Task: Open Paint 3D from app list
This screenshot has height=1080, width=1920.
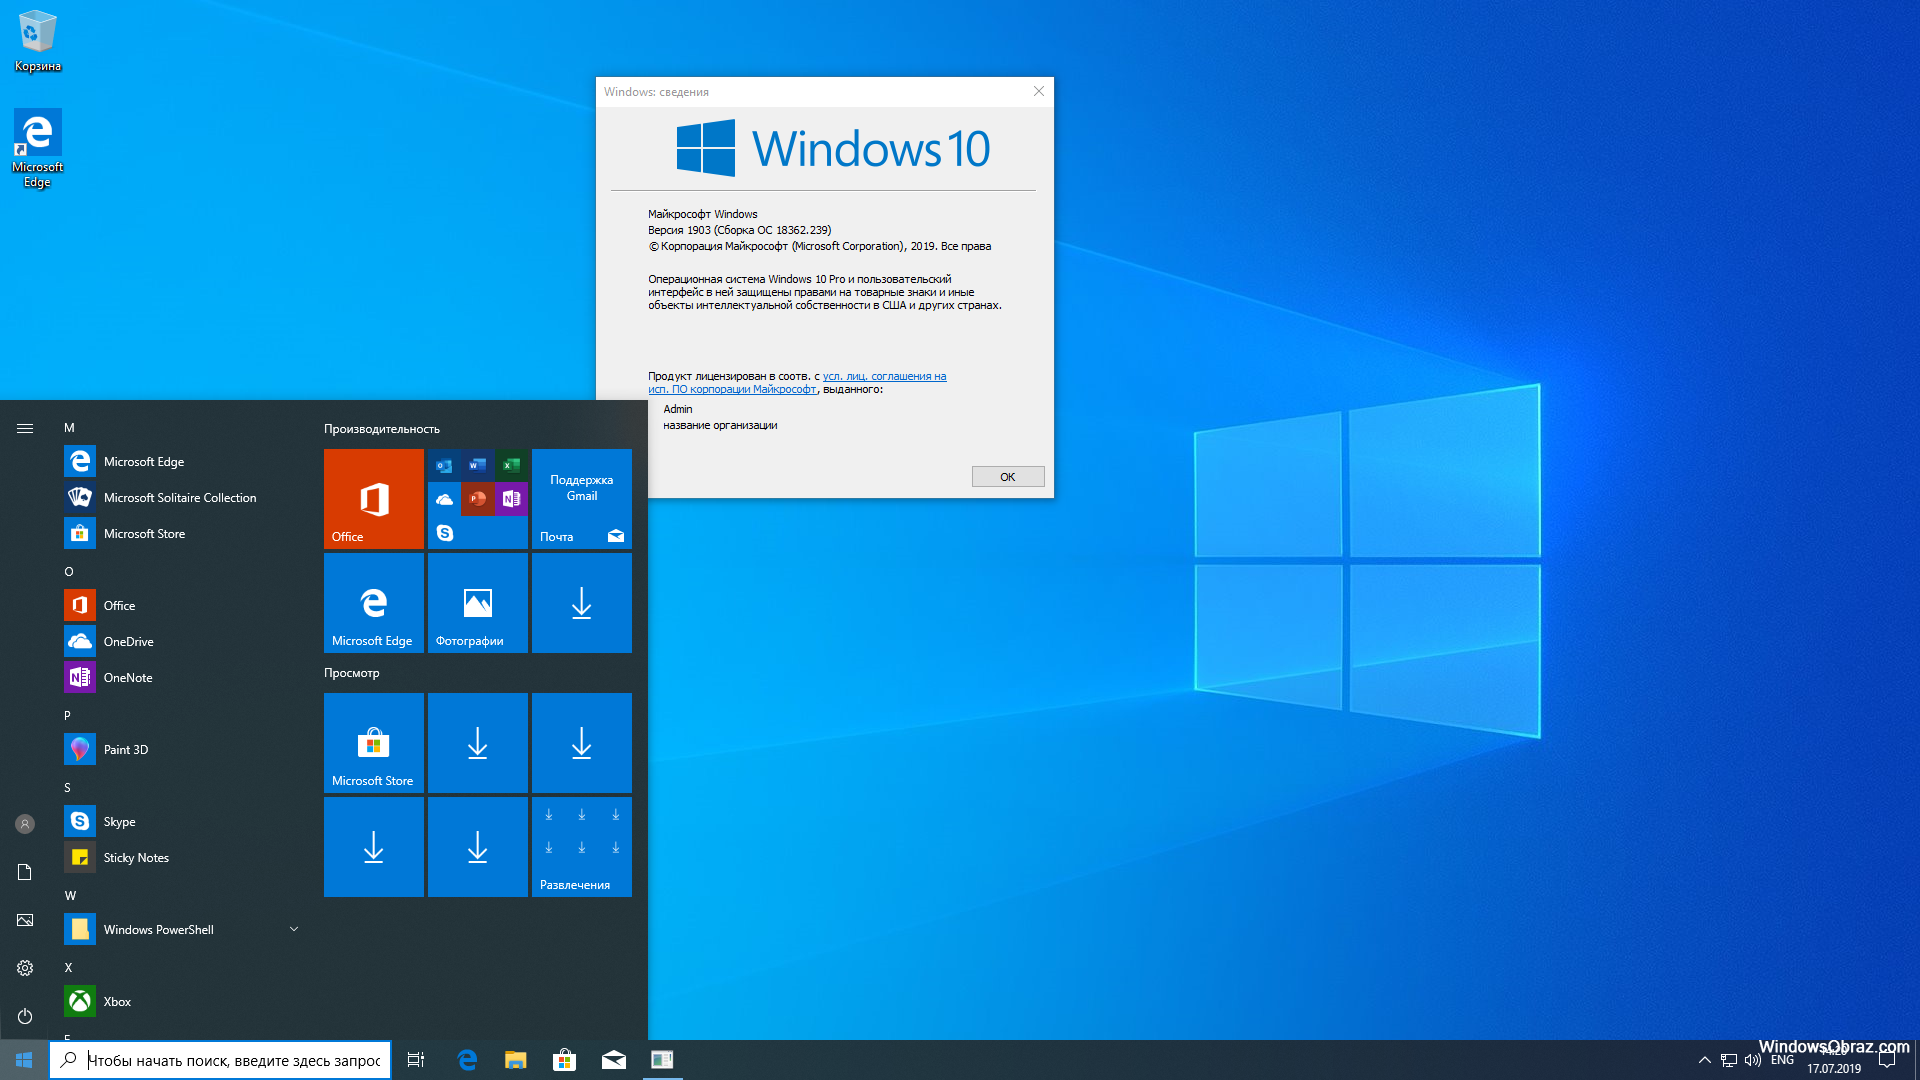Action: 125,749
